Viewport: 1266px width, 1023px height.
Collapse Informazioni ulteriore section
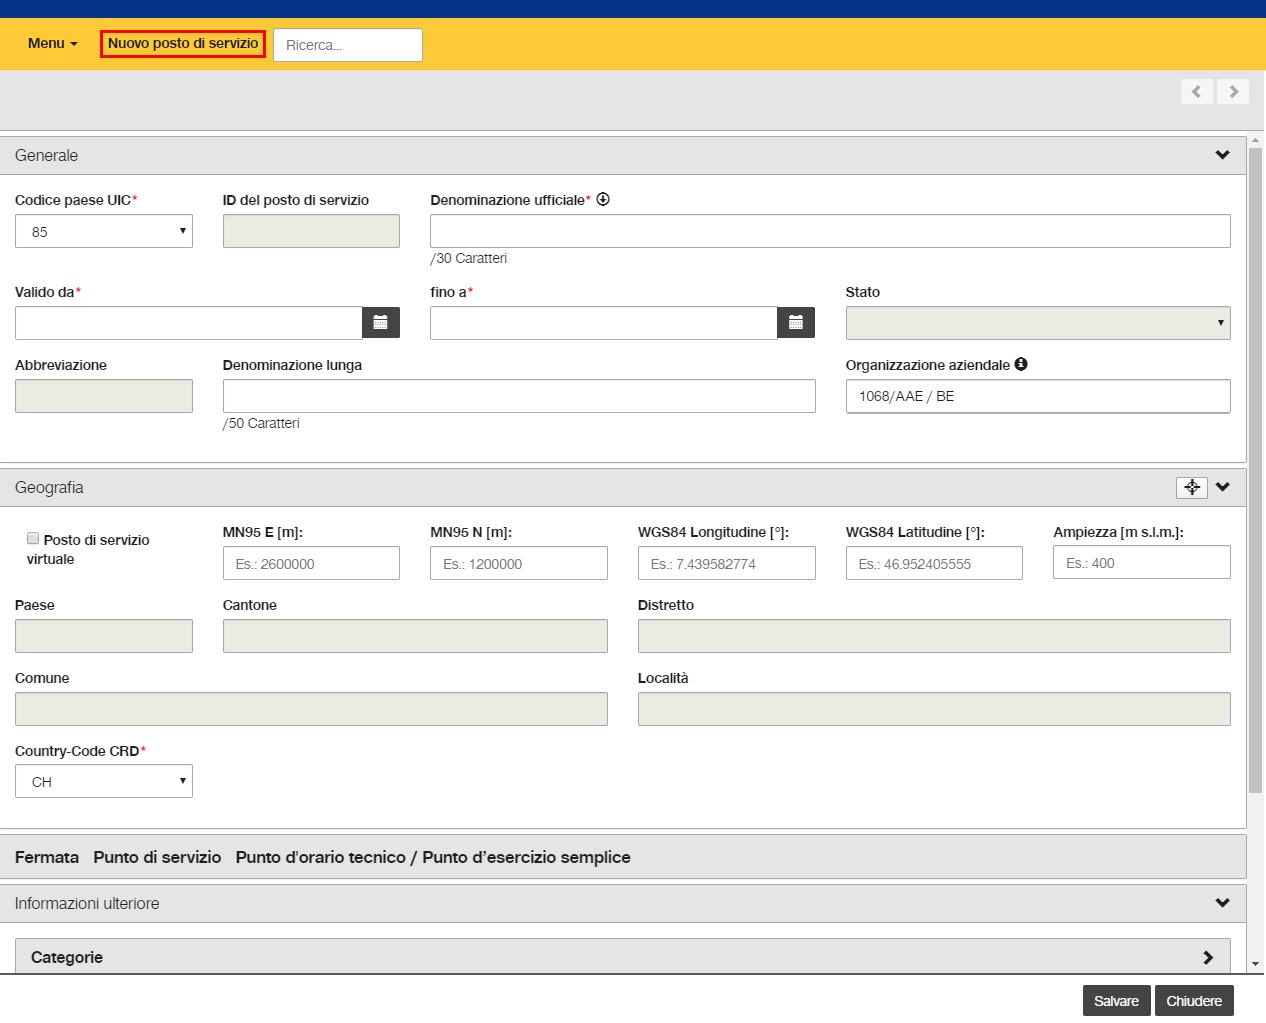click(1222, 903)
